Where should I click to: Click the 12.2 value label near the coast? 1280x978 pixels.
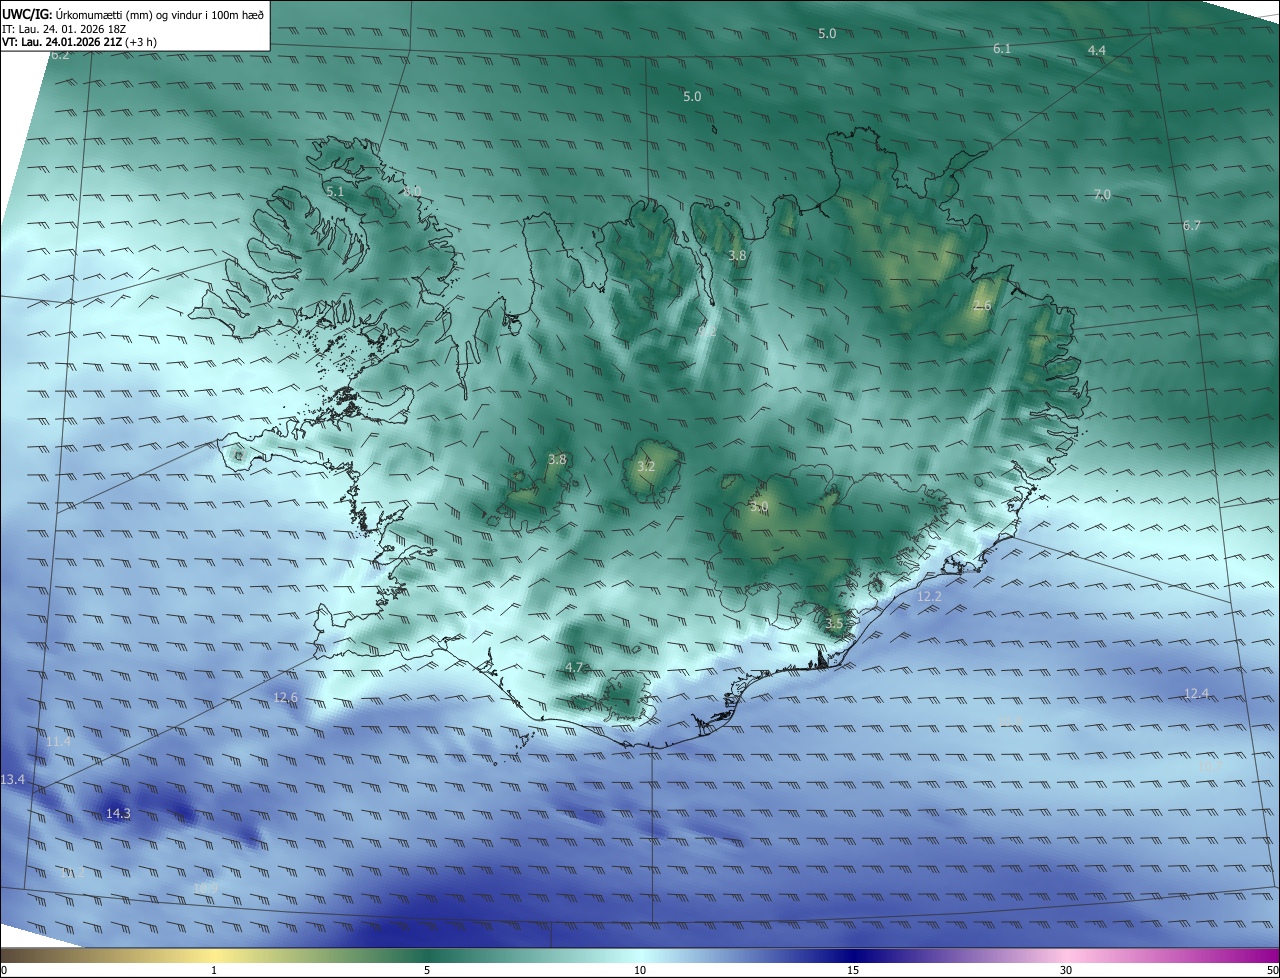click(x=929, y=596)
